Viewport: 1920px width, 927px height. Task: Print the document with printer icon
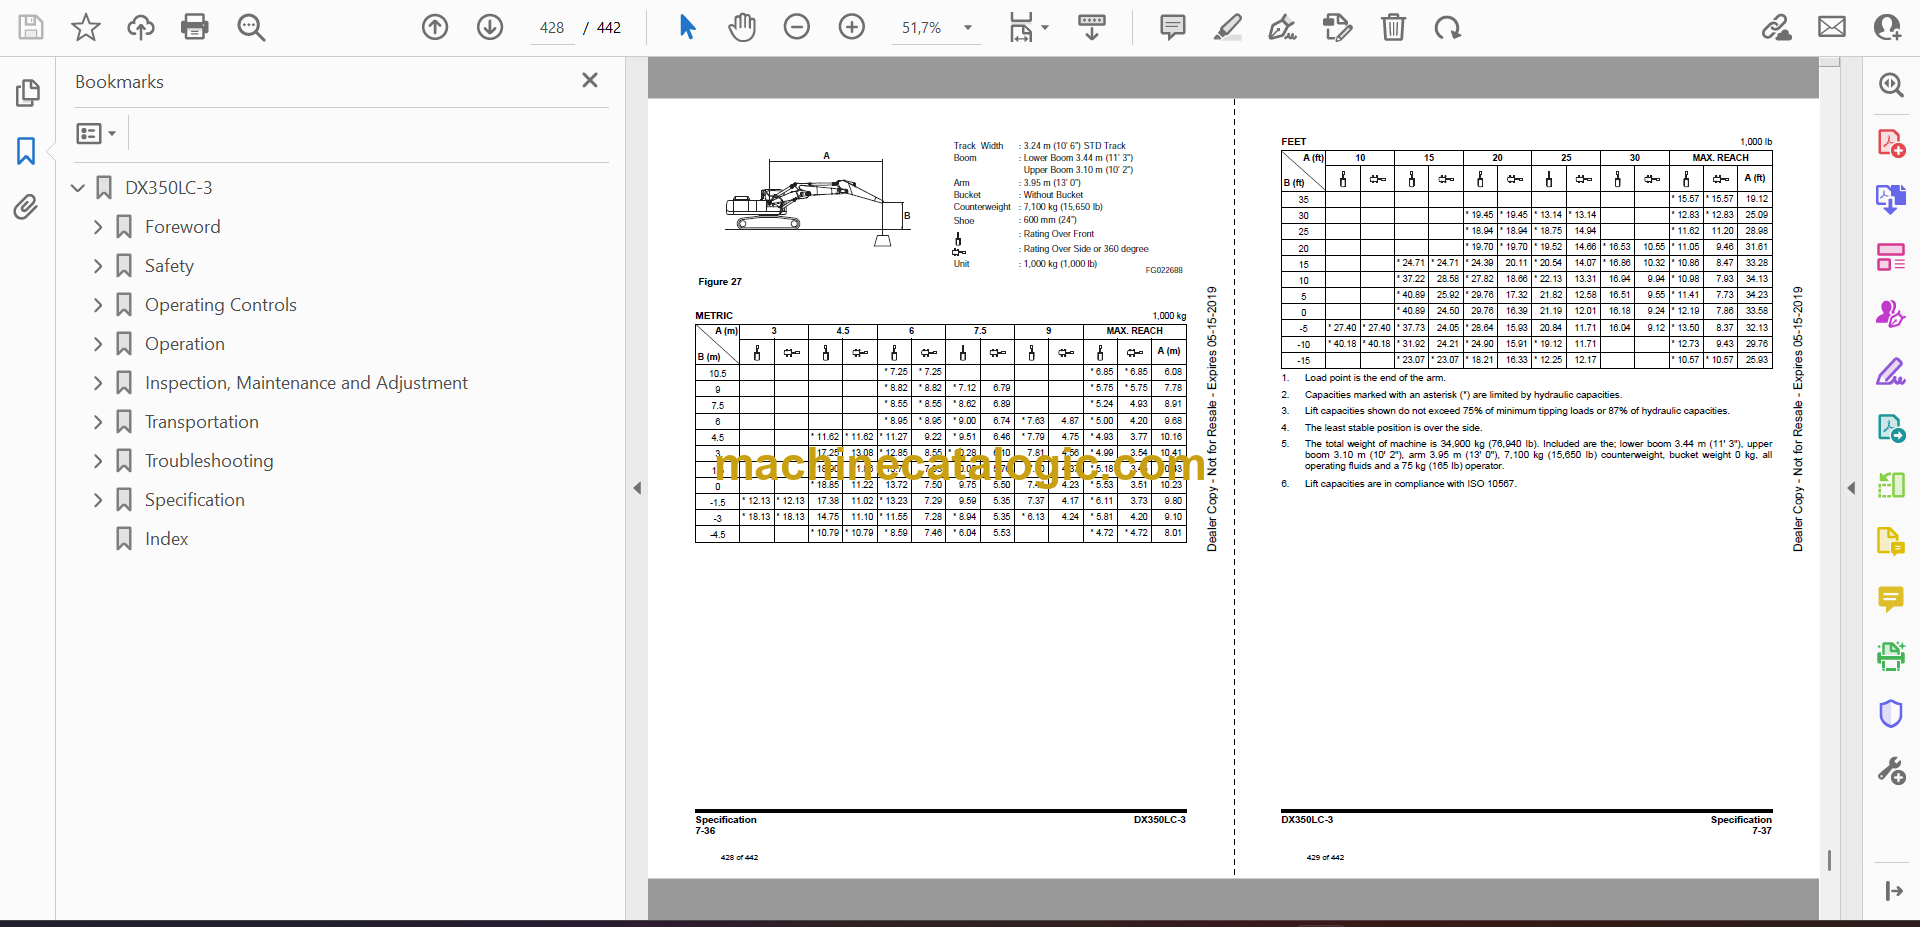click(195, 27)
